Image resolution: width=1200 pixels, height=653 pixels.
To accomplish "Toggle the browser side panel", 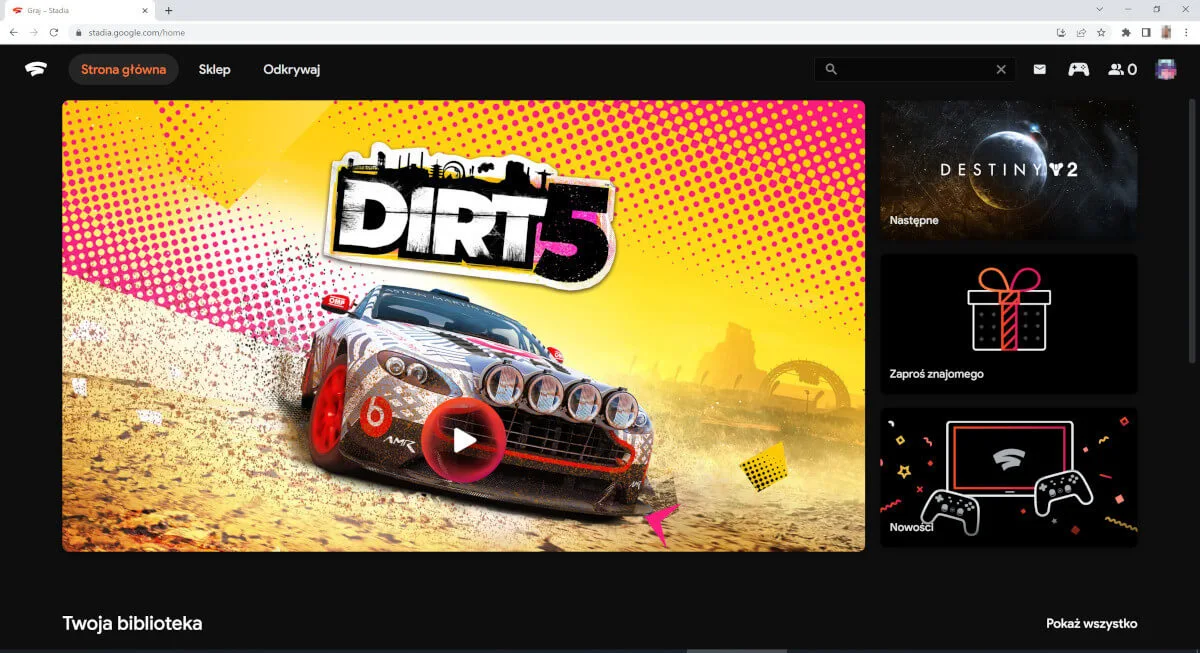I will click(1146, 32).
